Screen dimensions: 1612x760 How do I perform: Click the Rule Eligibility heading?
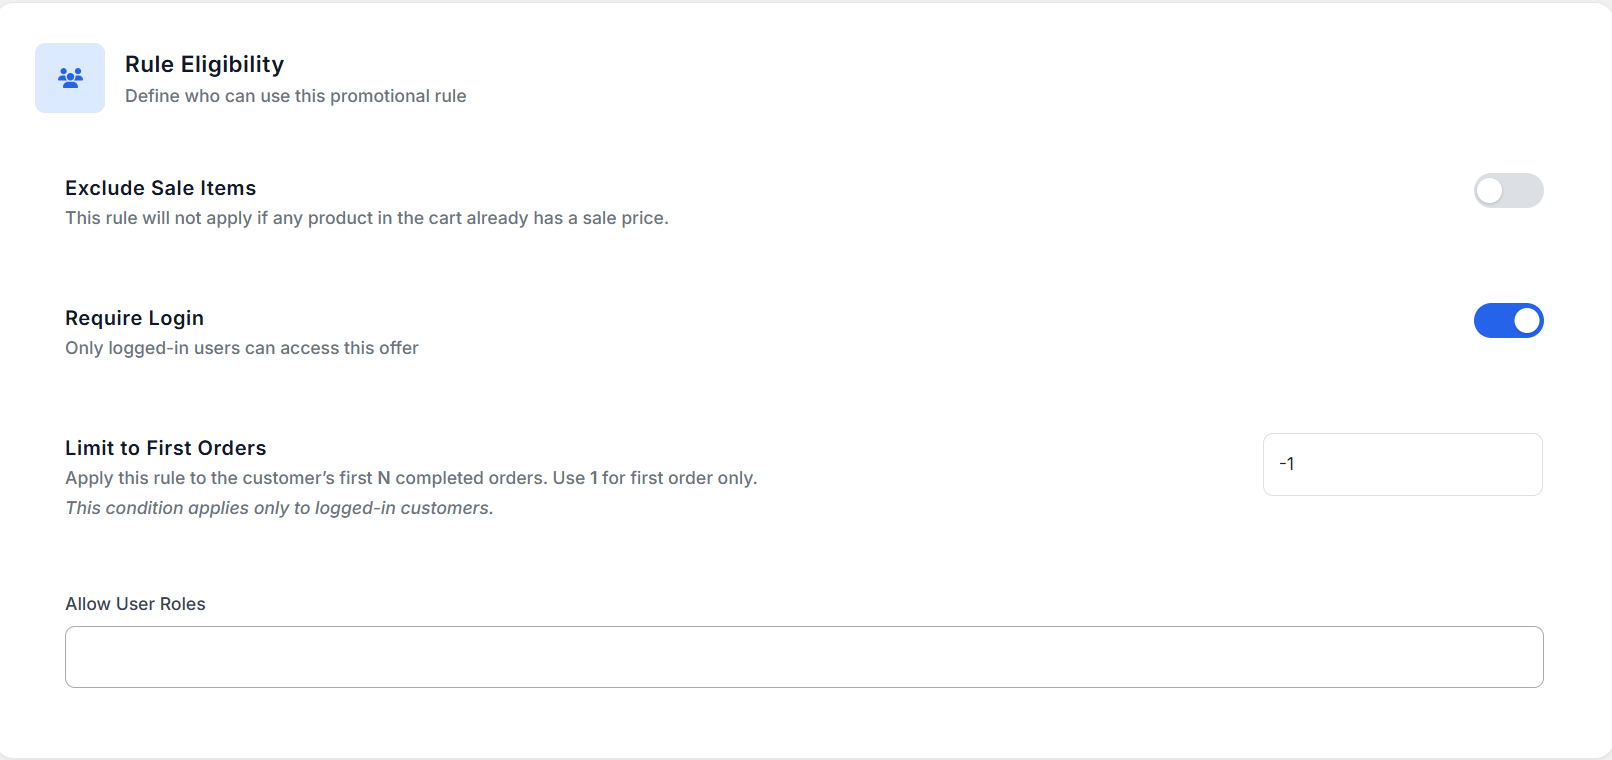pos(204,64)
